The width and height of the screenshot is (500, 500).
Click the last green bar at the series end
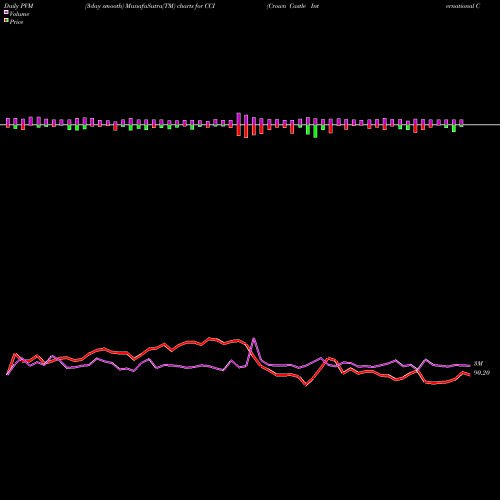pyautogui.click(x=461, y=126)
